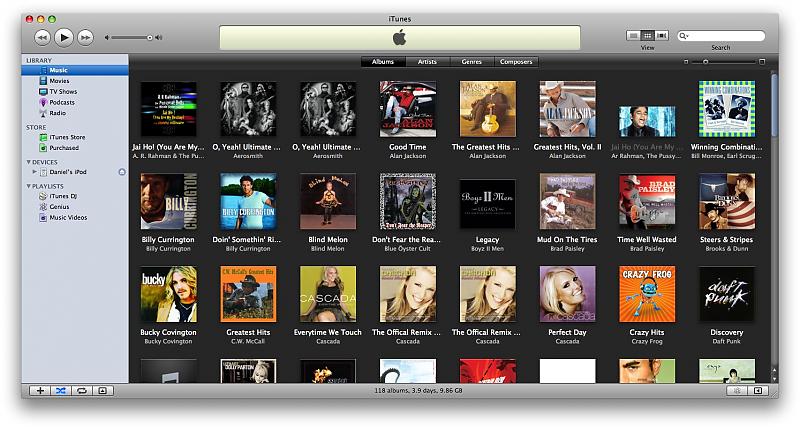Viewport: 800px width, 428px height.
Task: Collapse the Devices section
Action: click(29, 161)
